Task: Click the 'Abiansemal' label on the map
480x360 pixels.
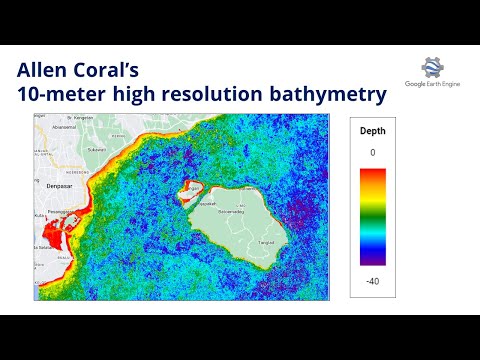Action: coord(64,127)
